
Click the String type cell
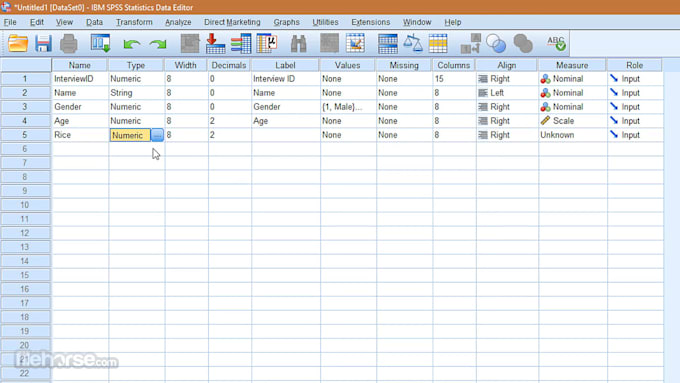tap(136, 93)
